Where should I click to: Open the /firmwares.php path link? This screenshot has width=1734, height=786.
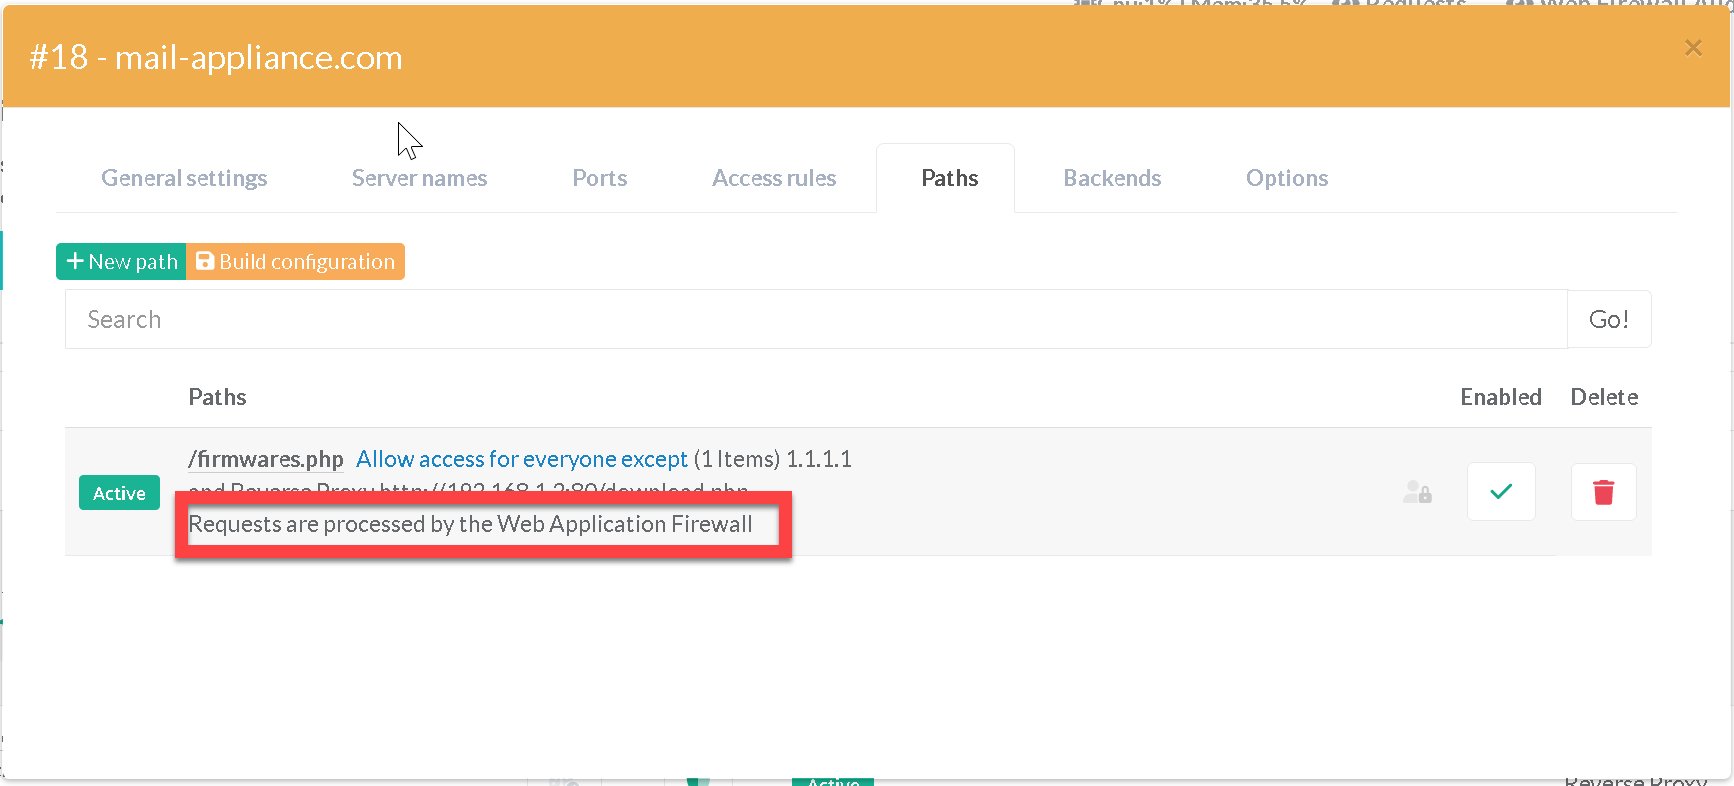tap(265, 459)
